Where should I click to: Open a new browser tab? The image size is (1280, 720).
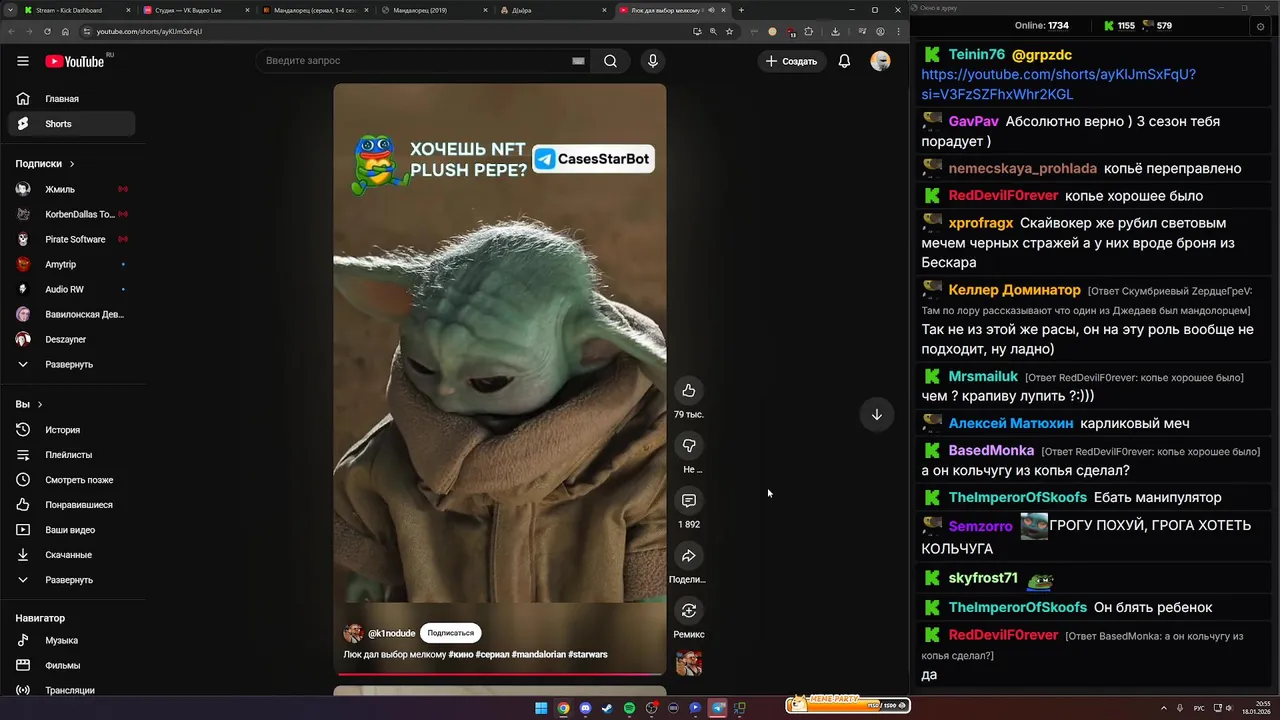[x=741, y=10]
